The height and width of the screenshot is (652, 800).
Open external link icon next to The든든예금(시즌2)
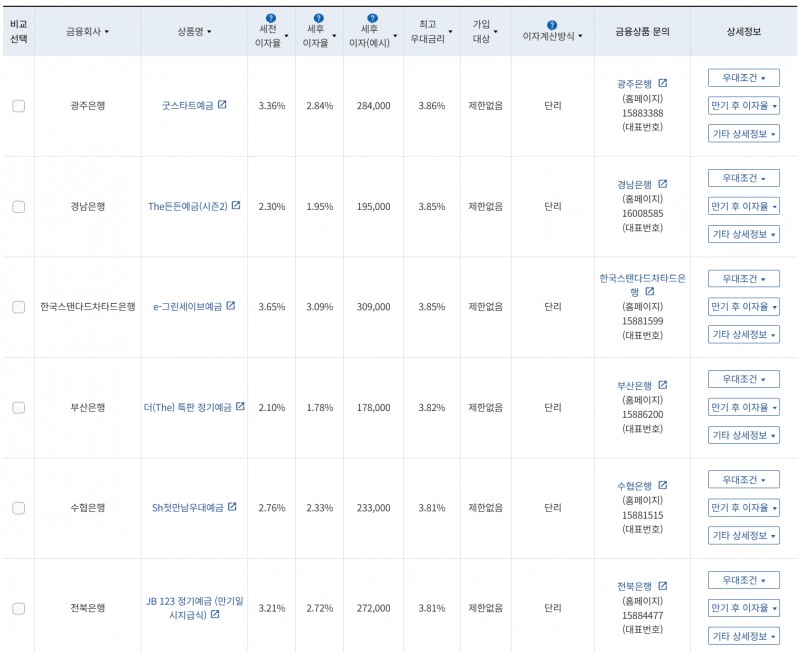(236, 205)
